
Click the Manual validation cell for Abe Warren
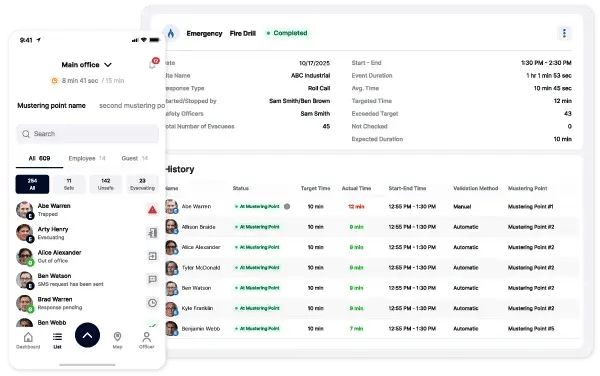(462, 207)
